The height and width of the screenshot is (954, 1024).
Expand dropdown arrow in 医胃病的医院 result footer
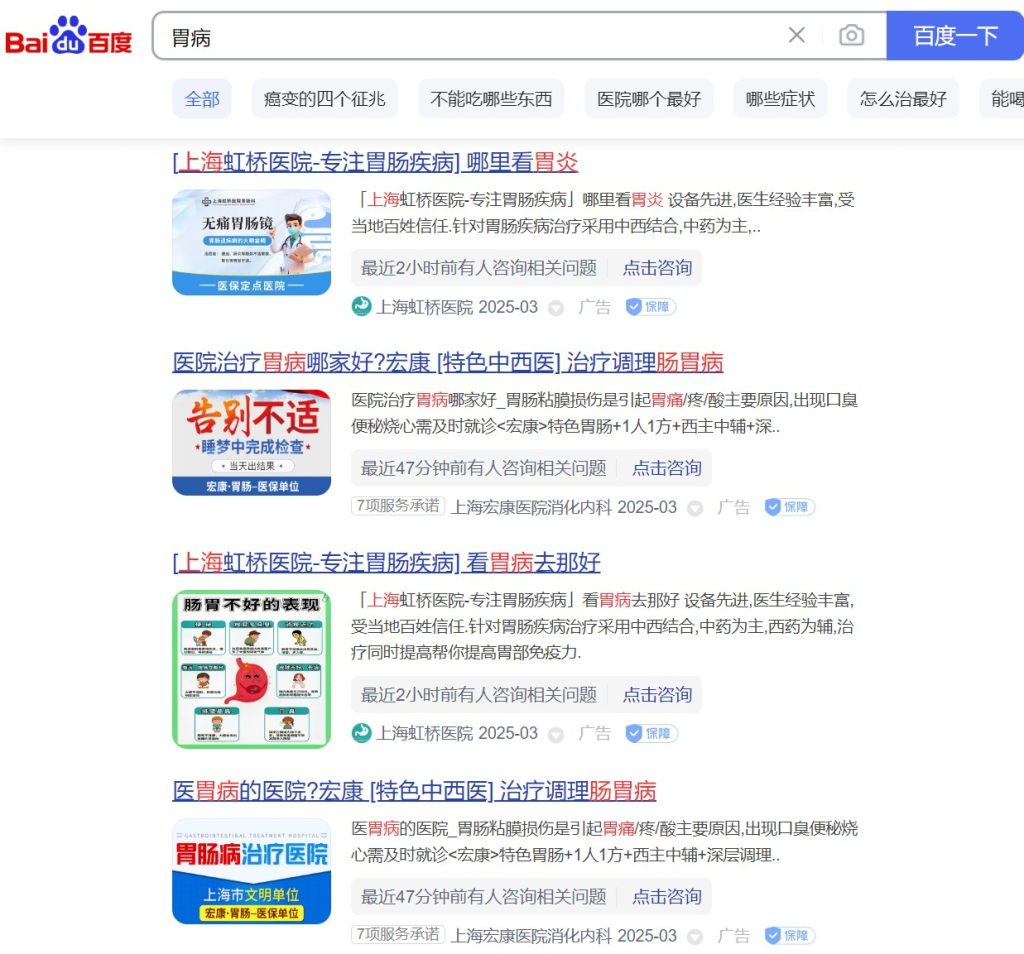(695, 936)
